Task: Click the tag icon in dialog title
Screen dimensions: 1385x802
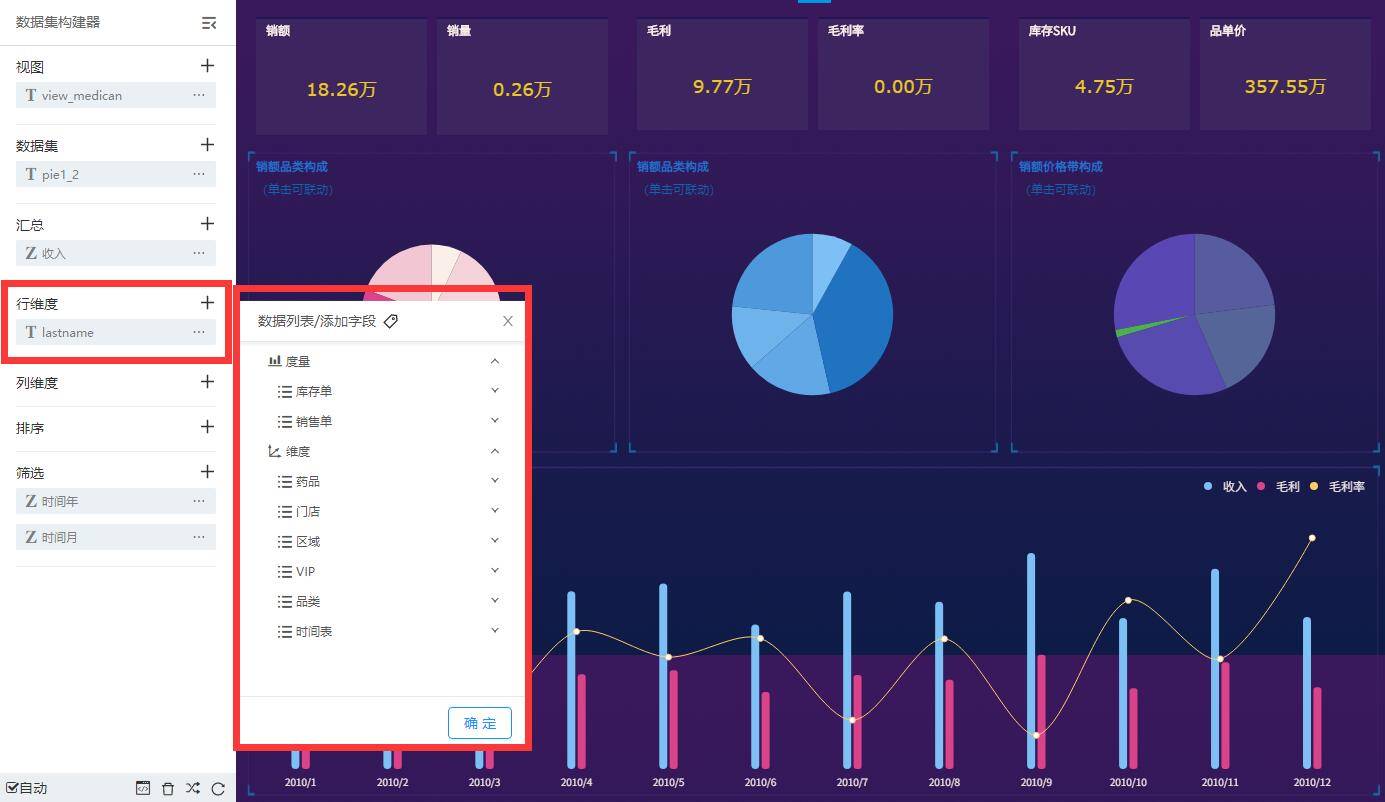Action: tap(391, 321)
